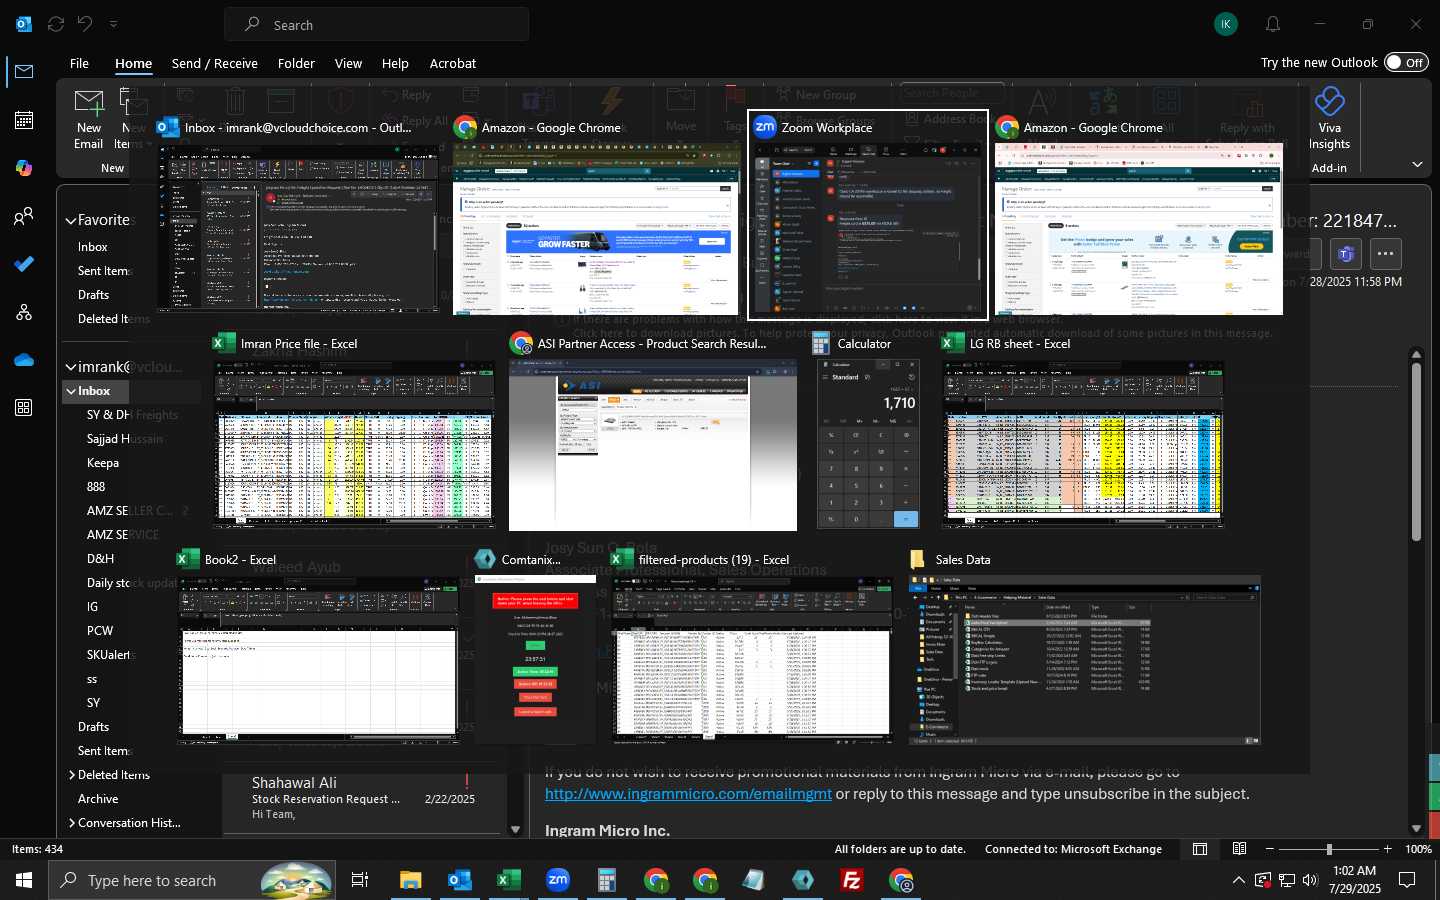The height and width of the screenshot is (900, 1440).
Task: Click the New Email ribbon icon
Action: tap(89, 119)
